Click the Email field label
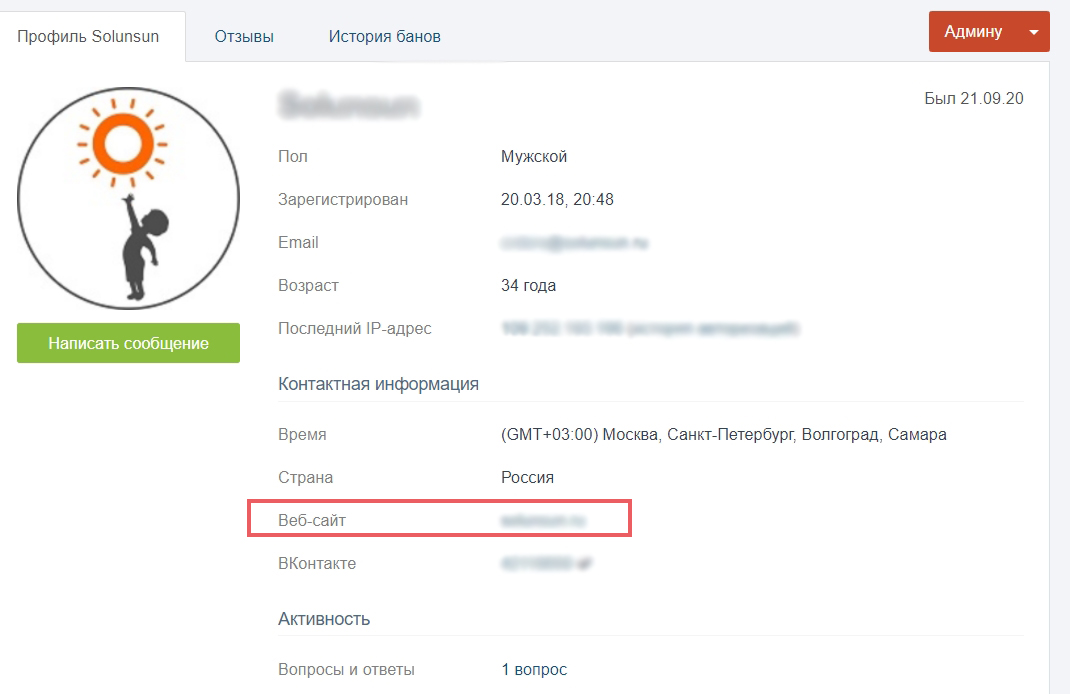This screenshot has width=1070, height=694. 298,242
